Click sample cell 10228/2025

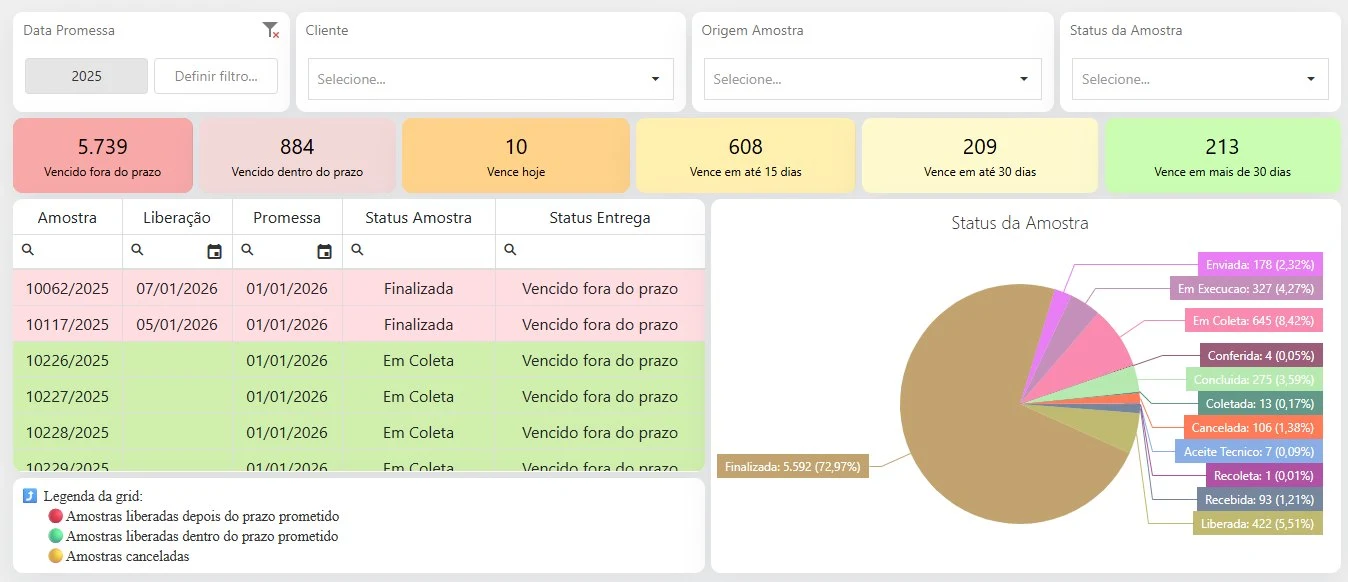click(x=67, y=432)
